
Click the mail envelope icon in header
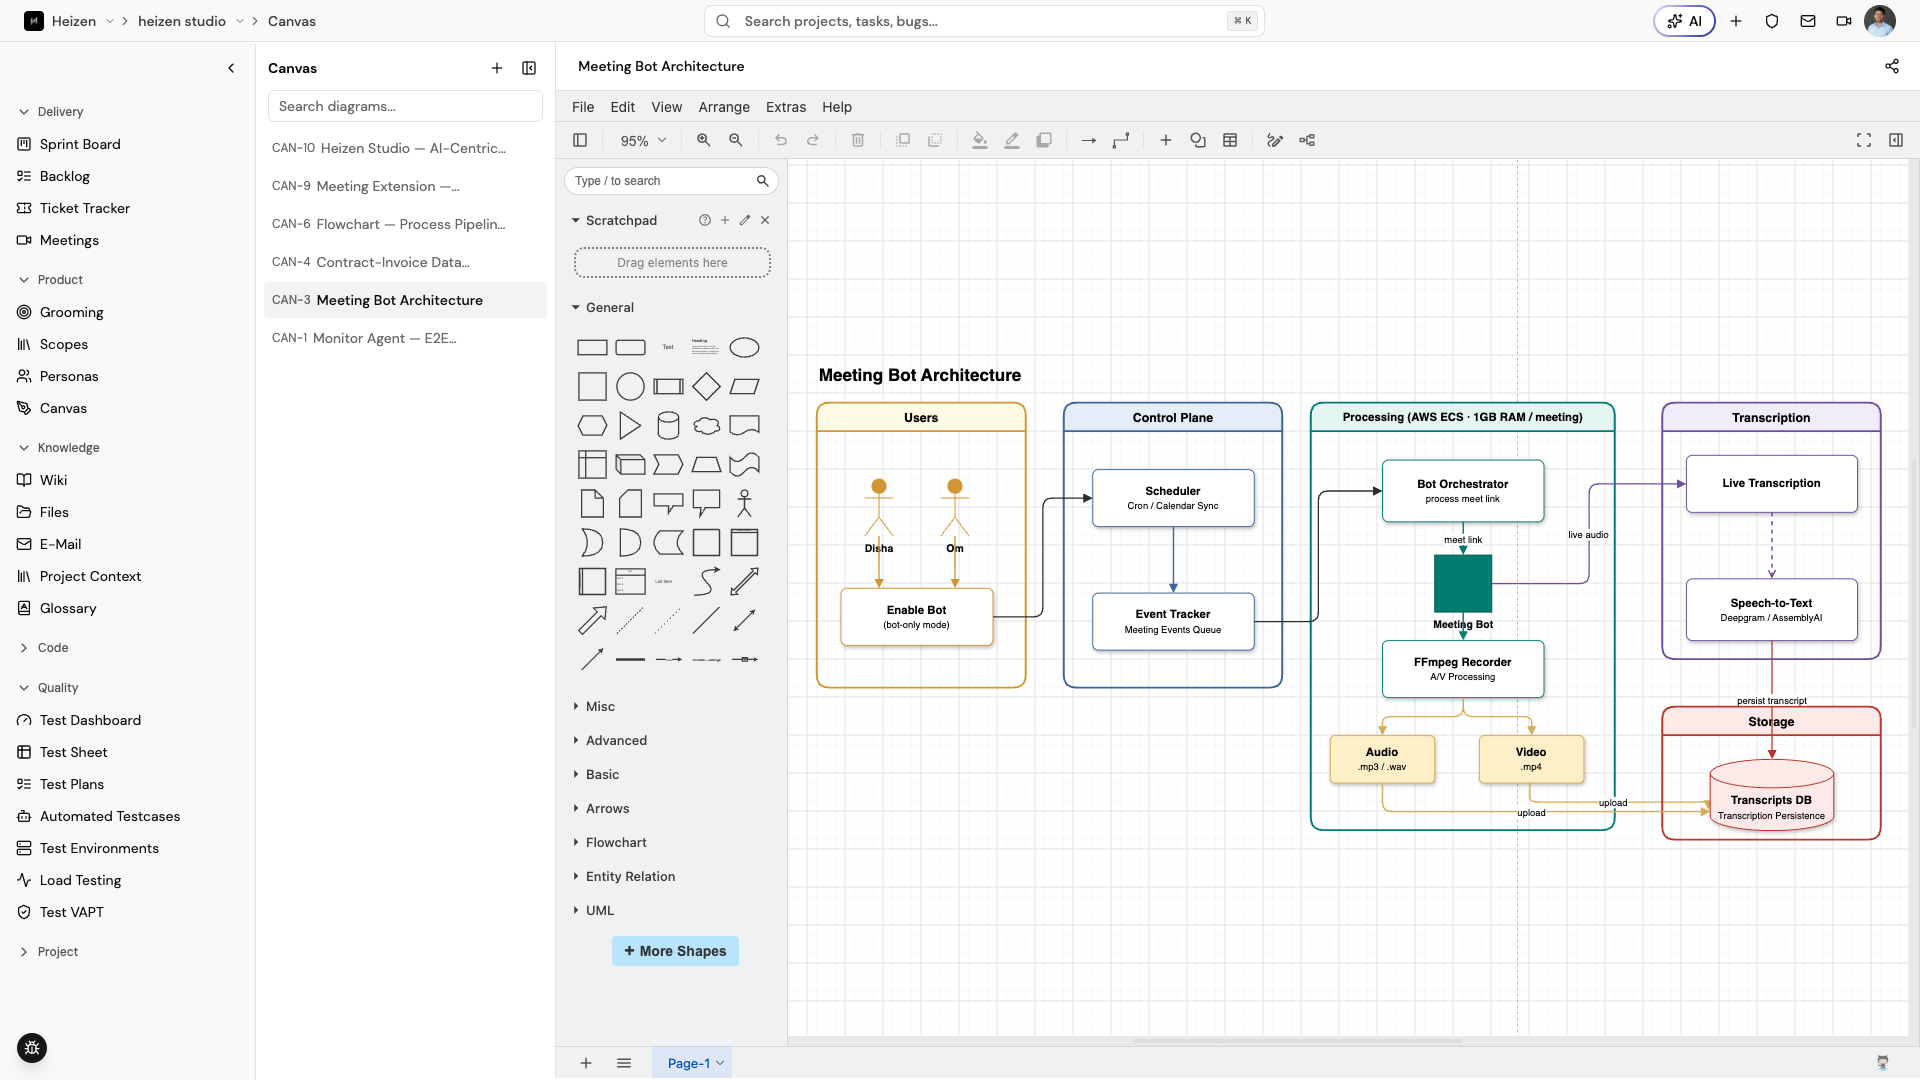tap(1808, 21)
